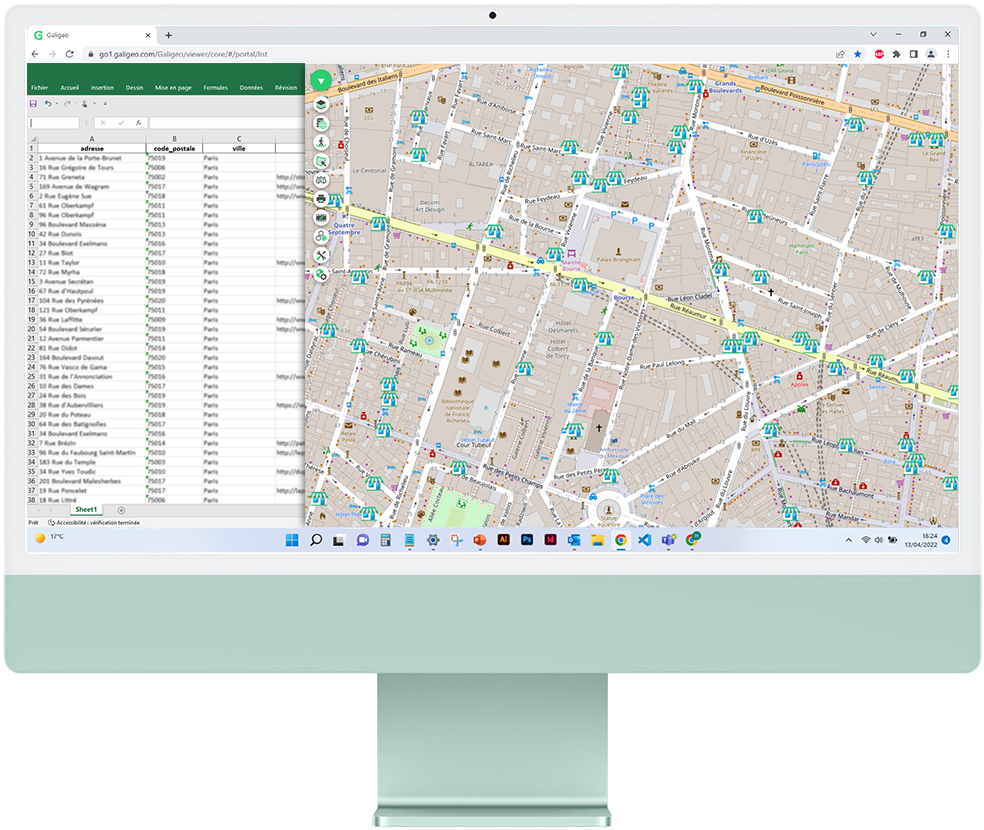This screenshot has height=830, width=984.
Task: Open the wrench and screwdriver tools icon
Action: click(x=321, y=255)
